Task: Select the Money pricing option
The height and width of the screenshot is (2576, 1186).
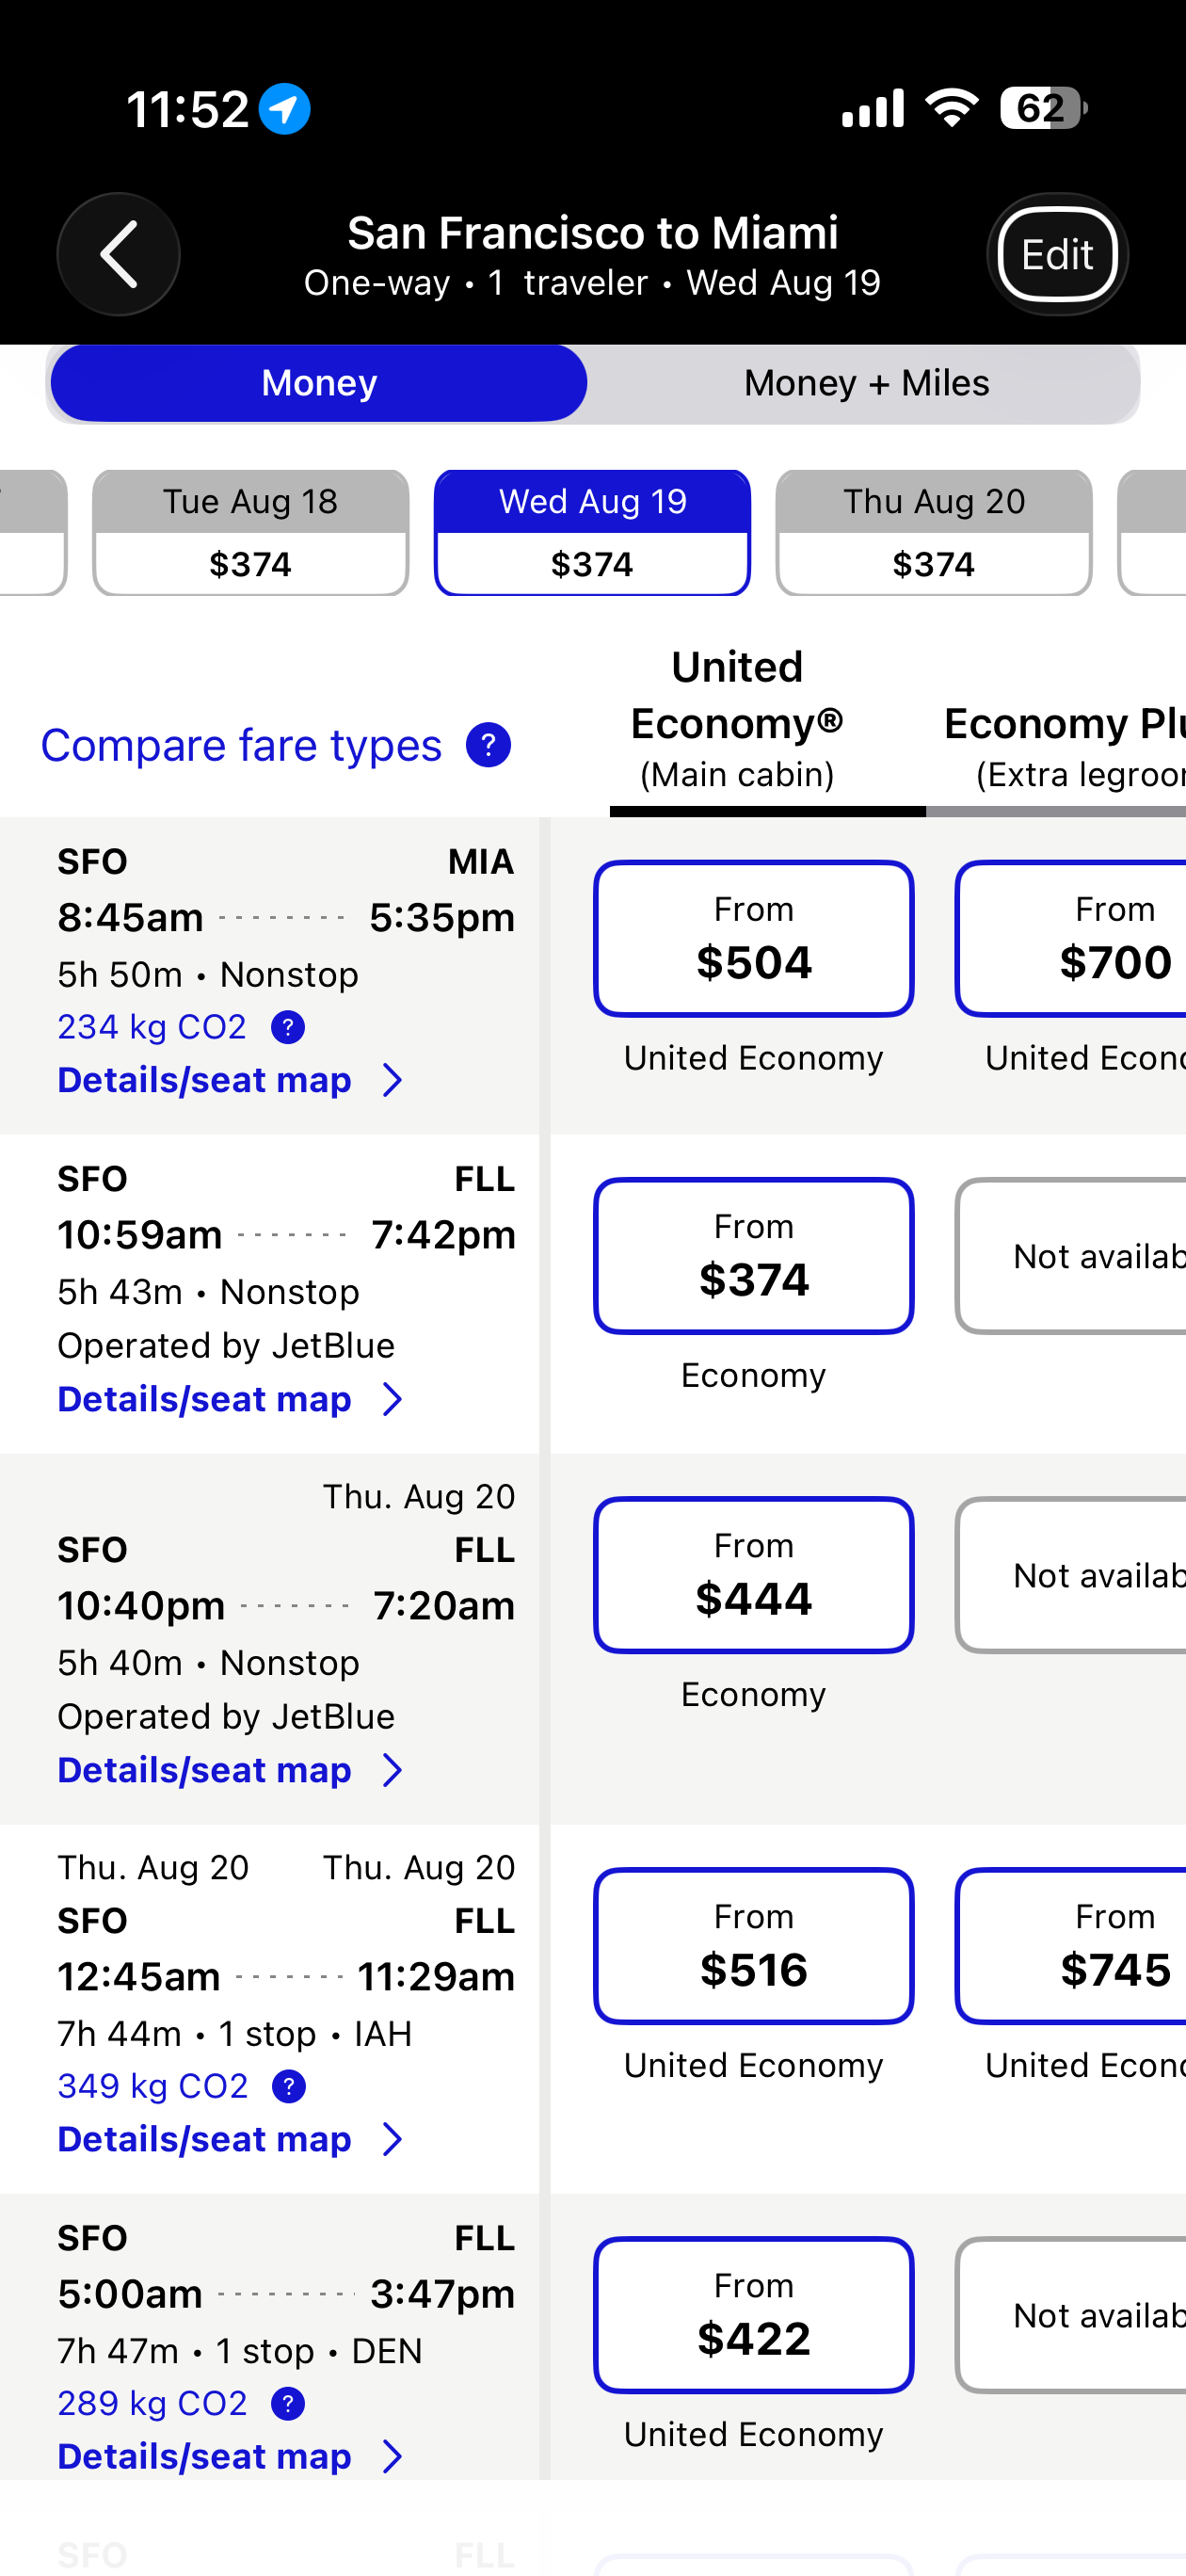Action: [x=319, y=383]
